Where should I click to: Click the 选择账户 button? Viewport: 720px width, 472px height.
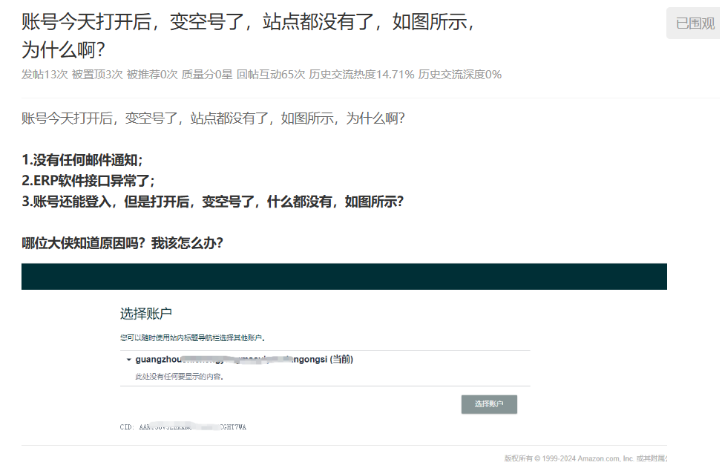[x=489, y=404]
